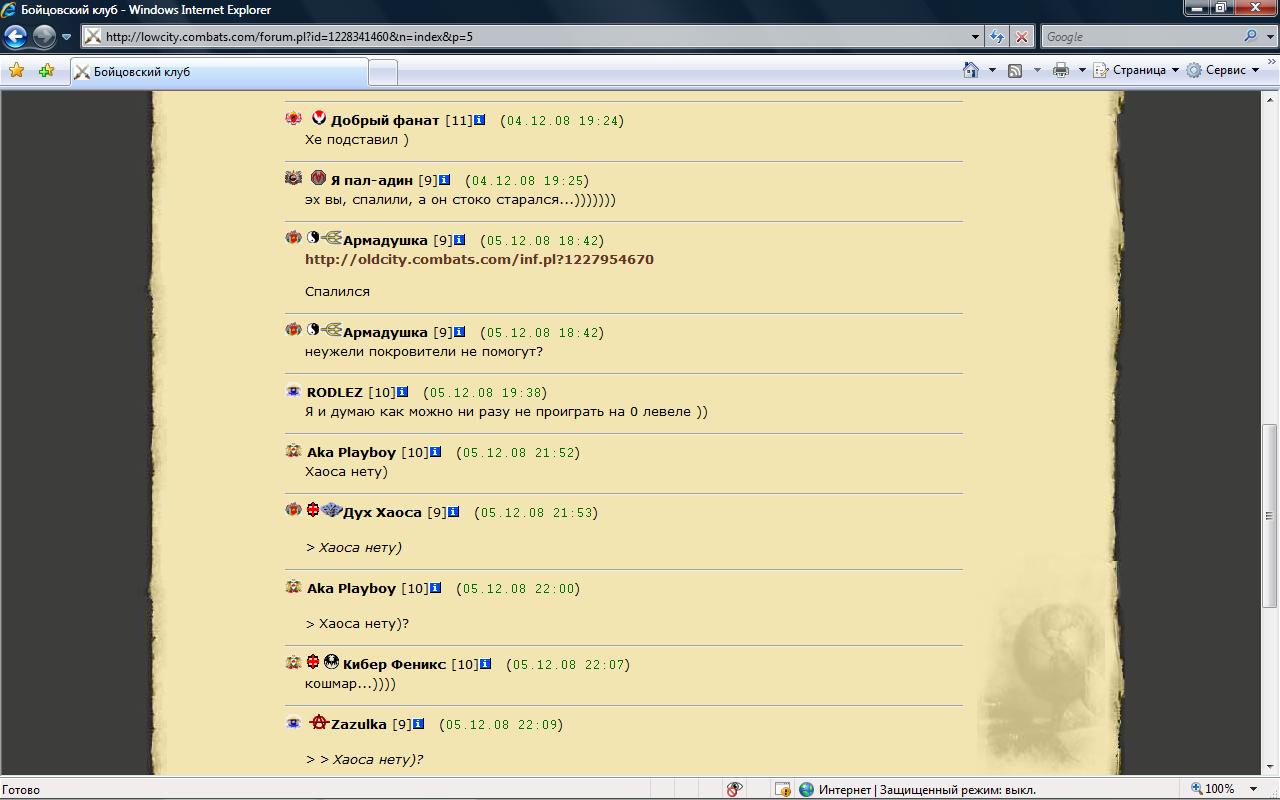Go to the Home page icon
1280x800 pixels.
[x=971, y=70]
